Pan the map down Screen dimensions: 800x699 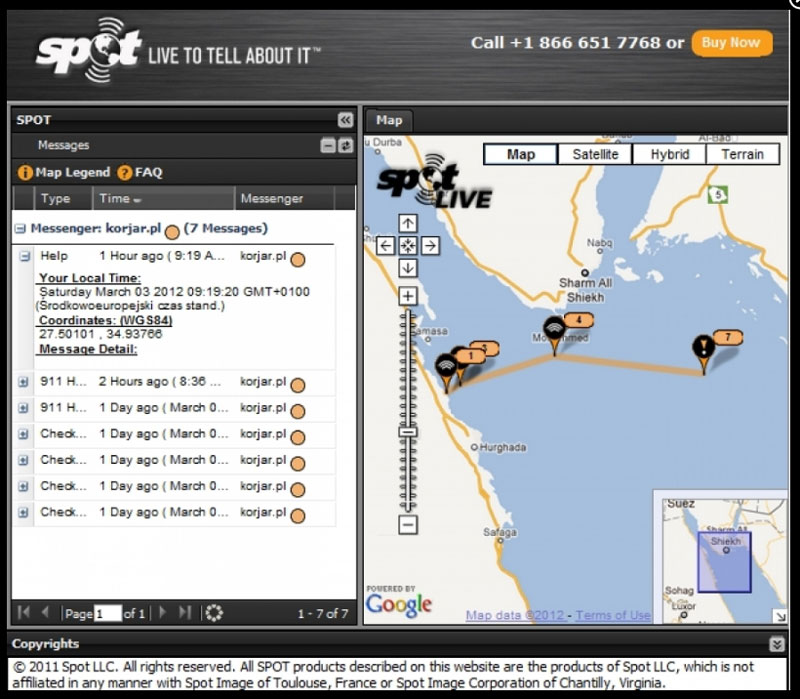407,268
